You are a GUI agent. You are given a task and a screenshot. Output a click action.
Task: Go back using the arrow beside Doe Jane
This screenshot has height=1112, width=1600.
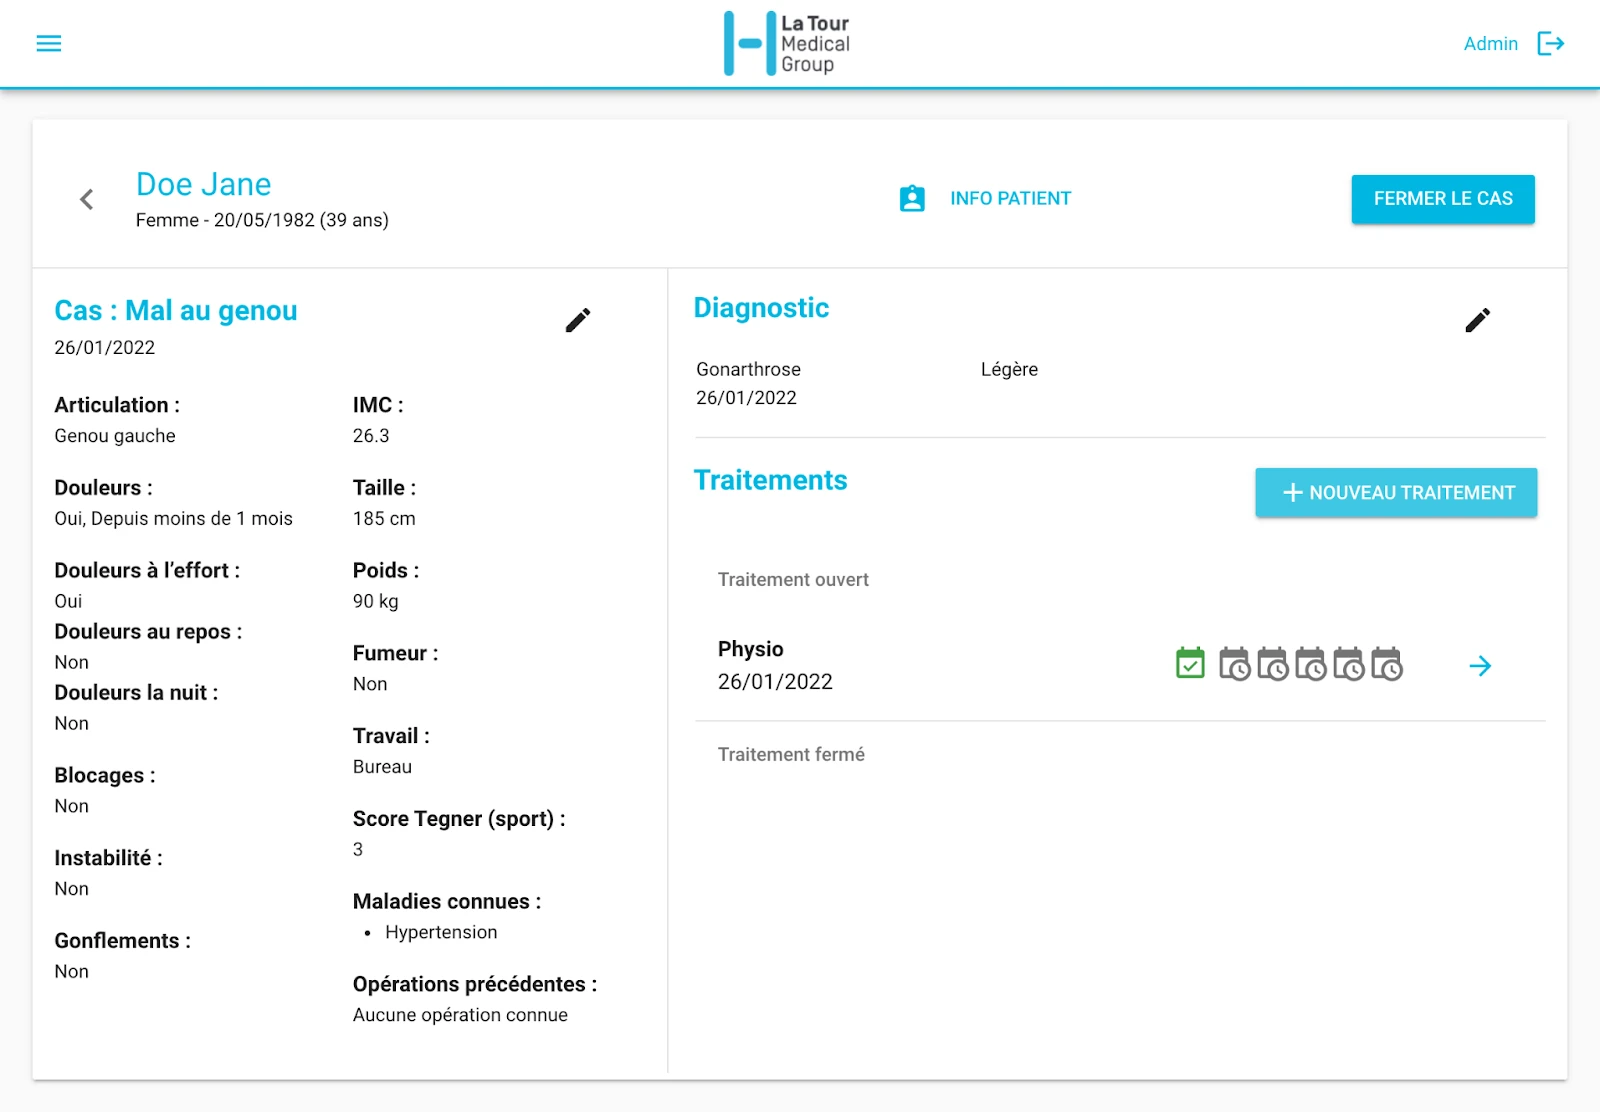87,199
